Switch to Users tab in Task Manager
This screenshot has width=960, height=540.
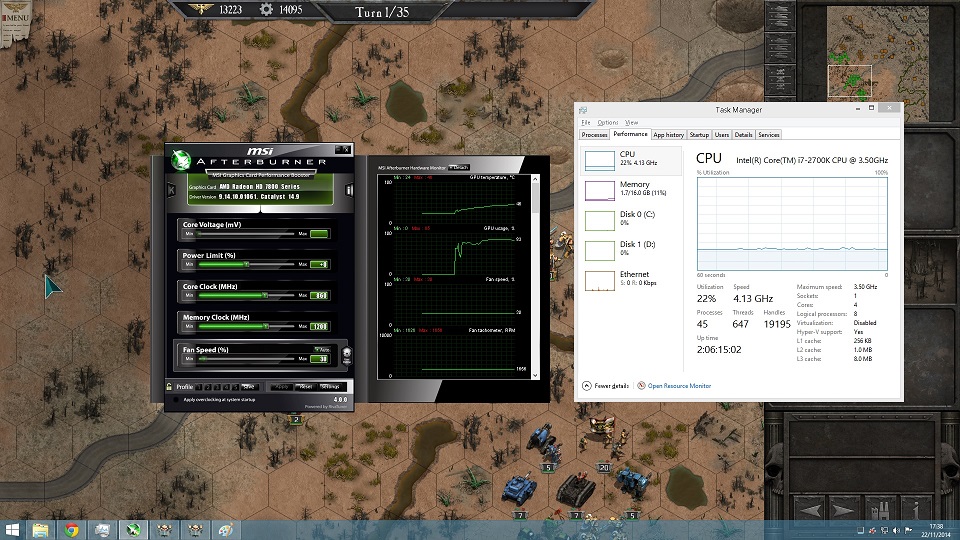pos(722,135)
